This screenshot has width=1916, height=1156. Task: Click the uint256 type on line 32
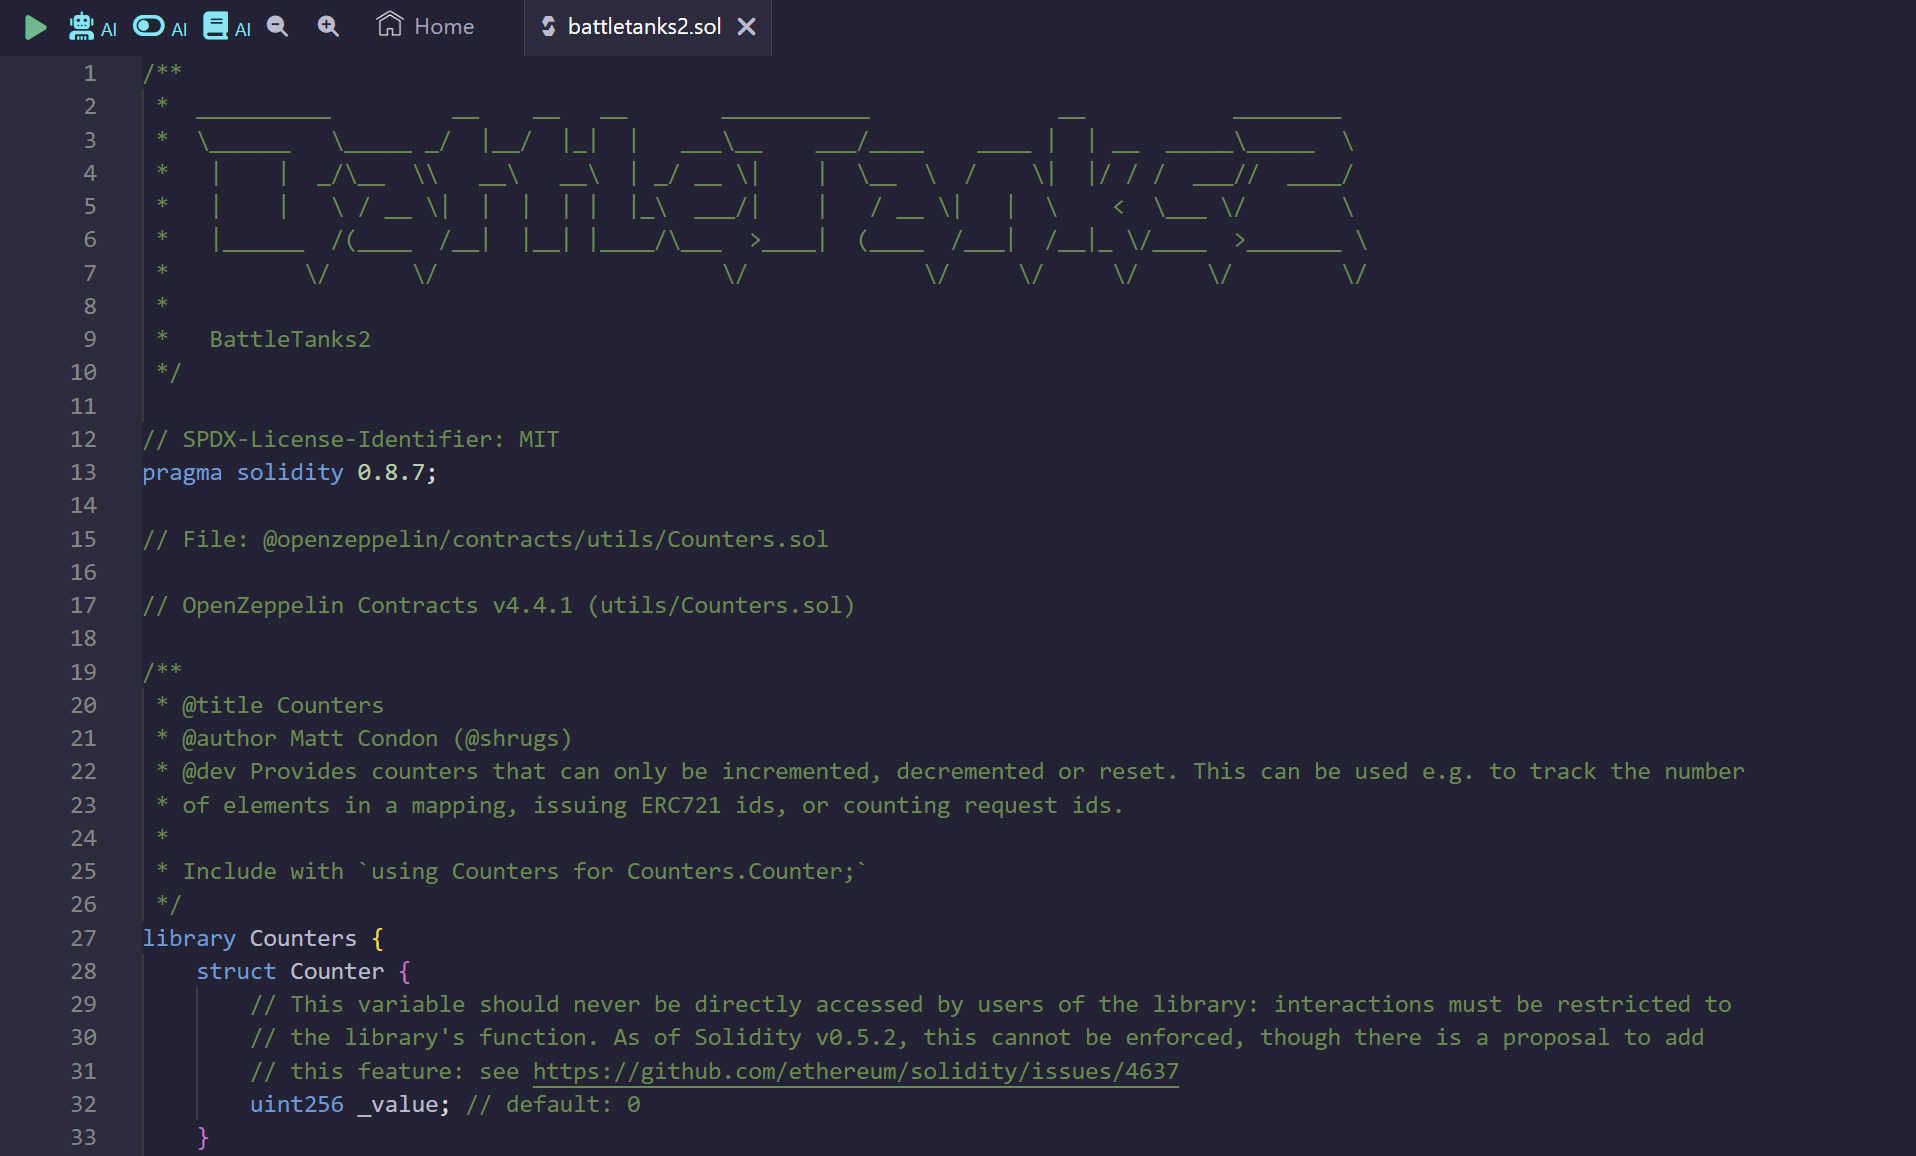tap(296, 1104)
